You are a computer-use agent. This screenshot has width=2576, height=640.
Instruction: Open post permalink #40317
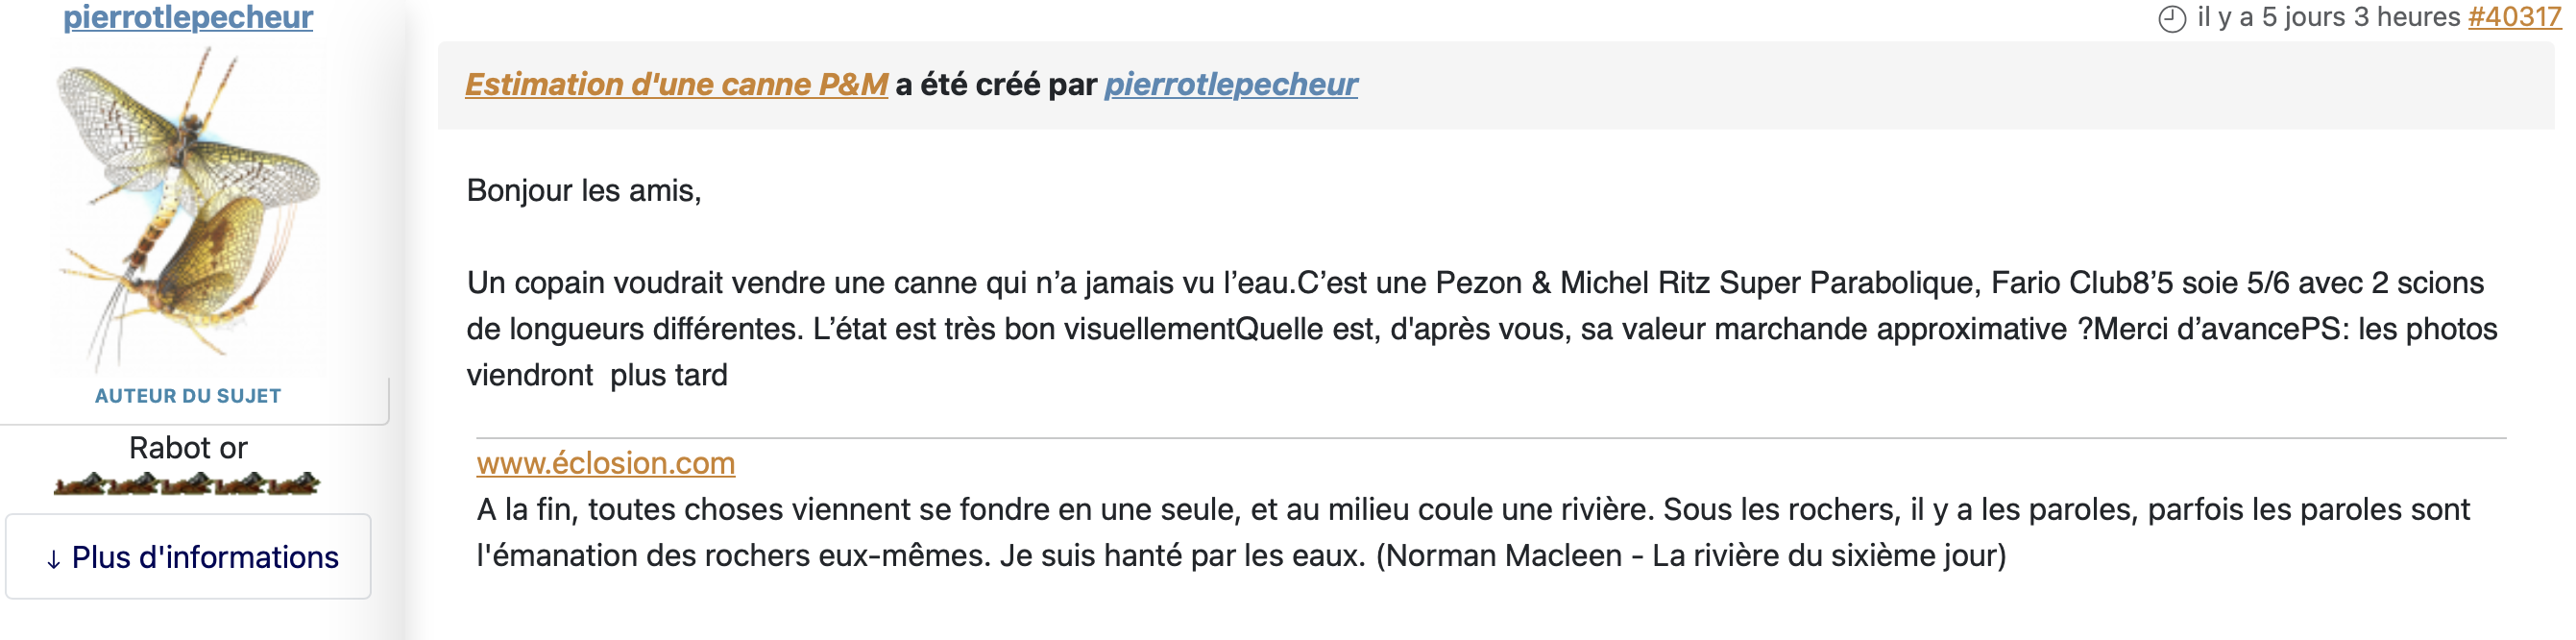click(2514, 17)
